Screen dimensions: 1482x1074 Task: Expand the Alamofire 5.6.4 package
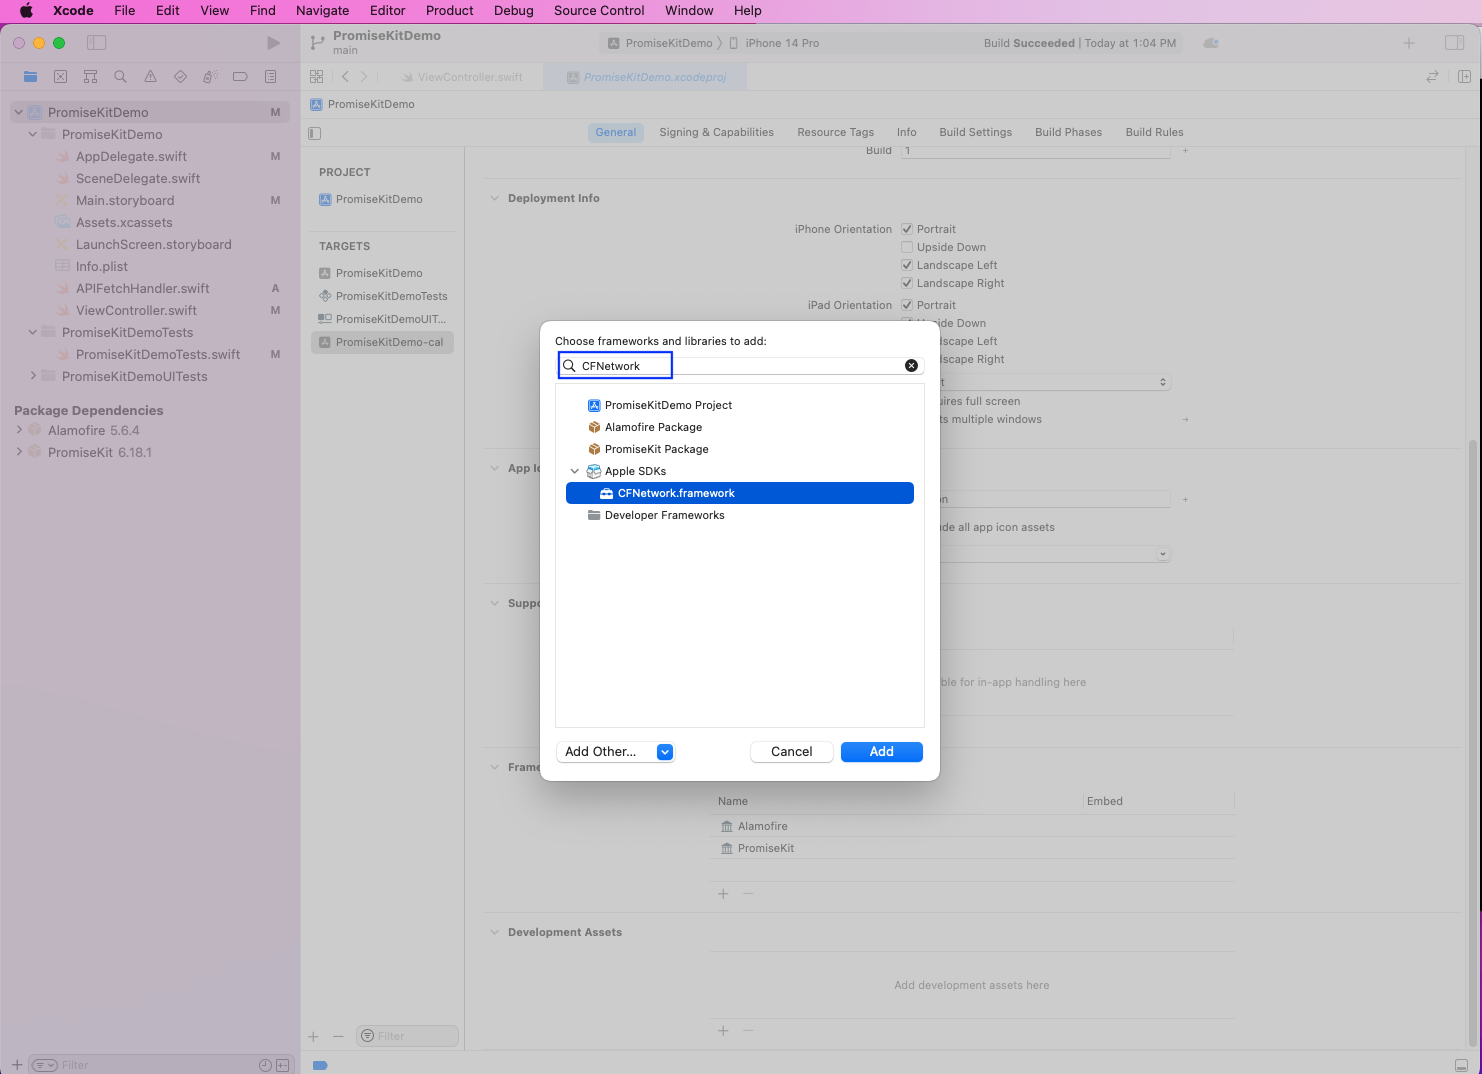click(x=19, y=430)
